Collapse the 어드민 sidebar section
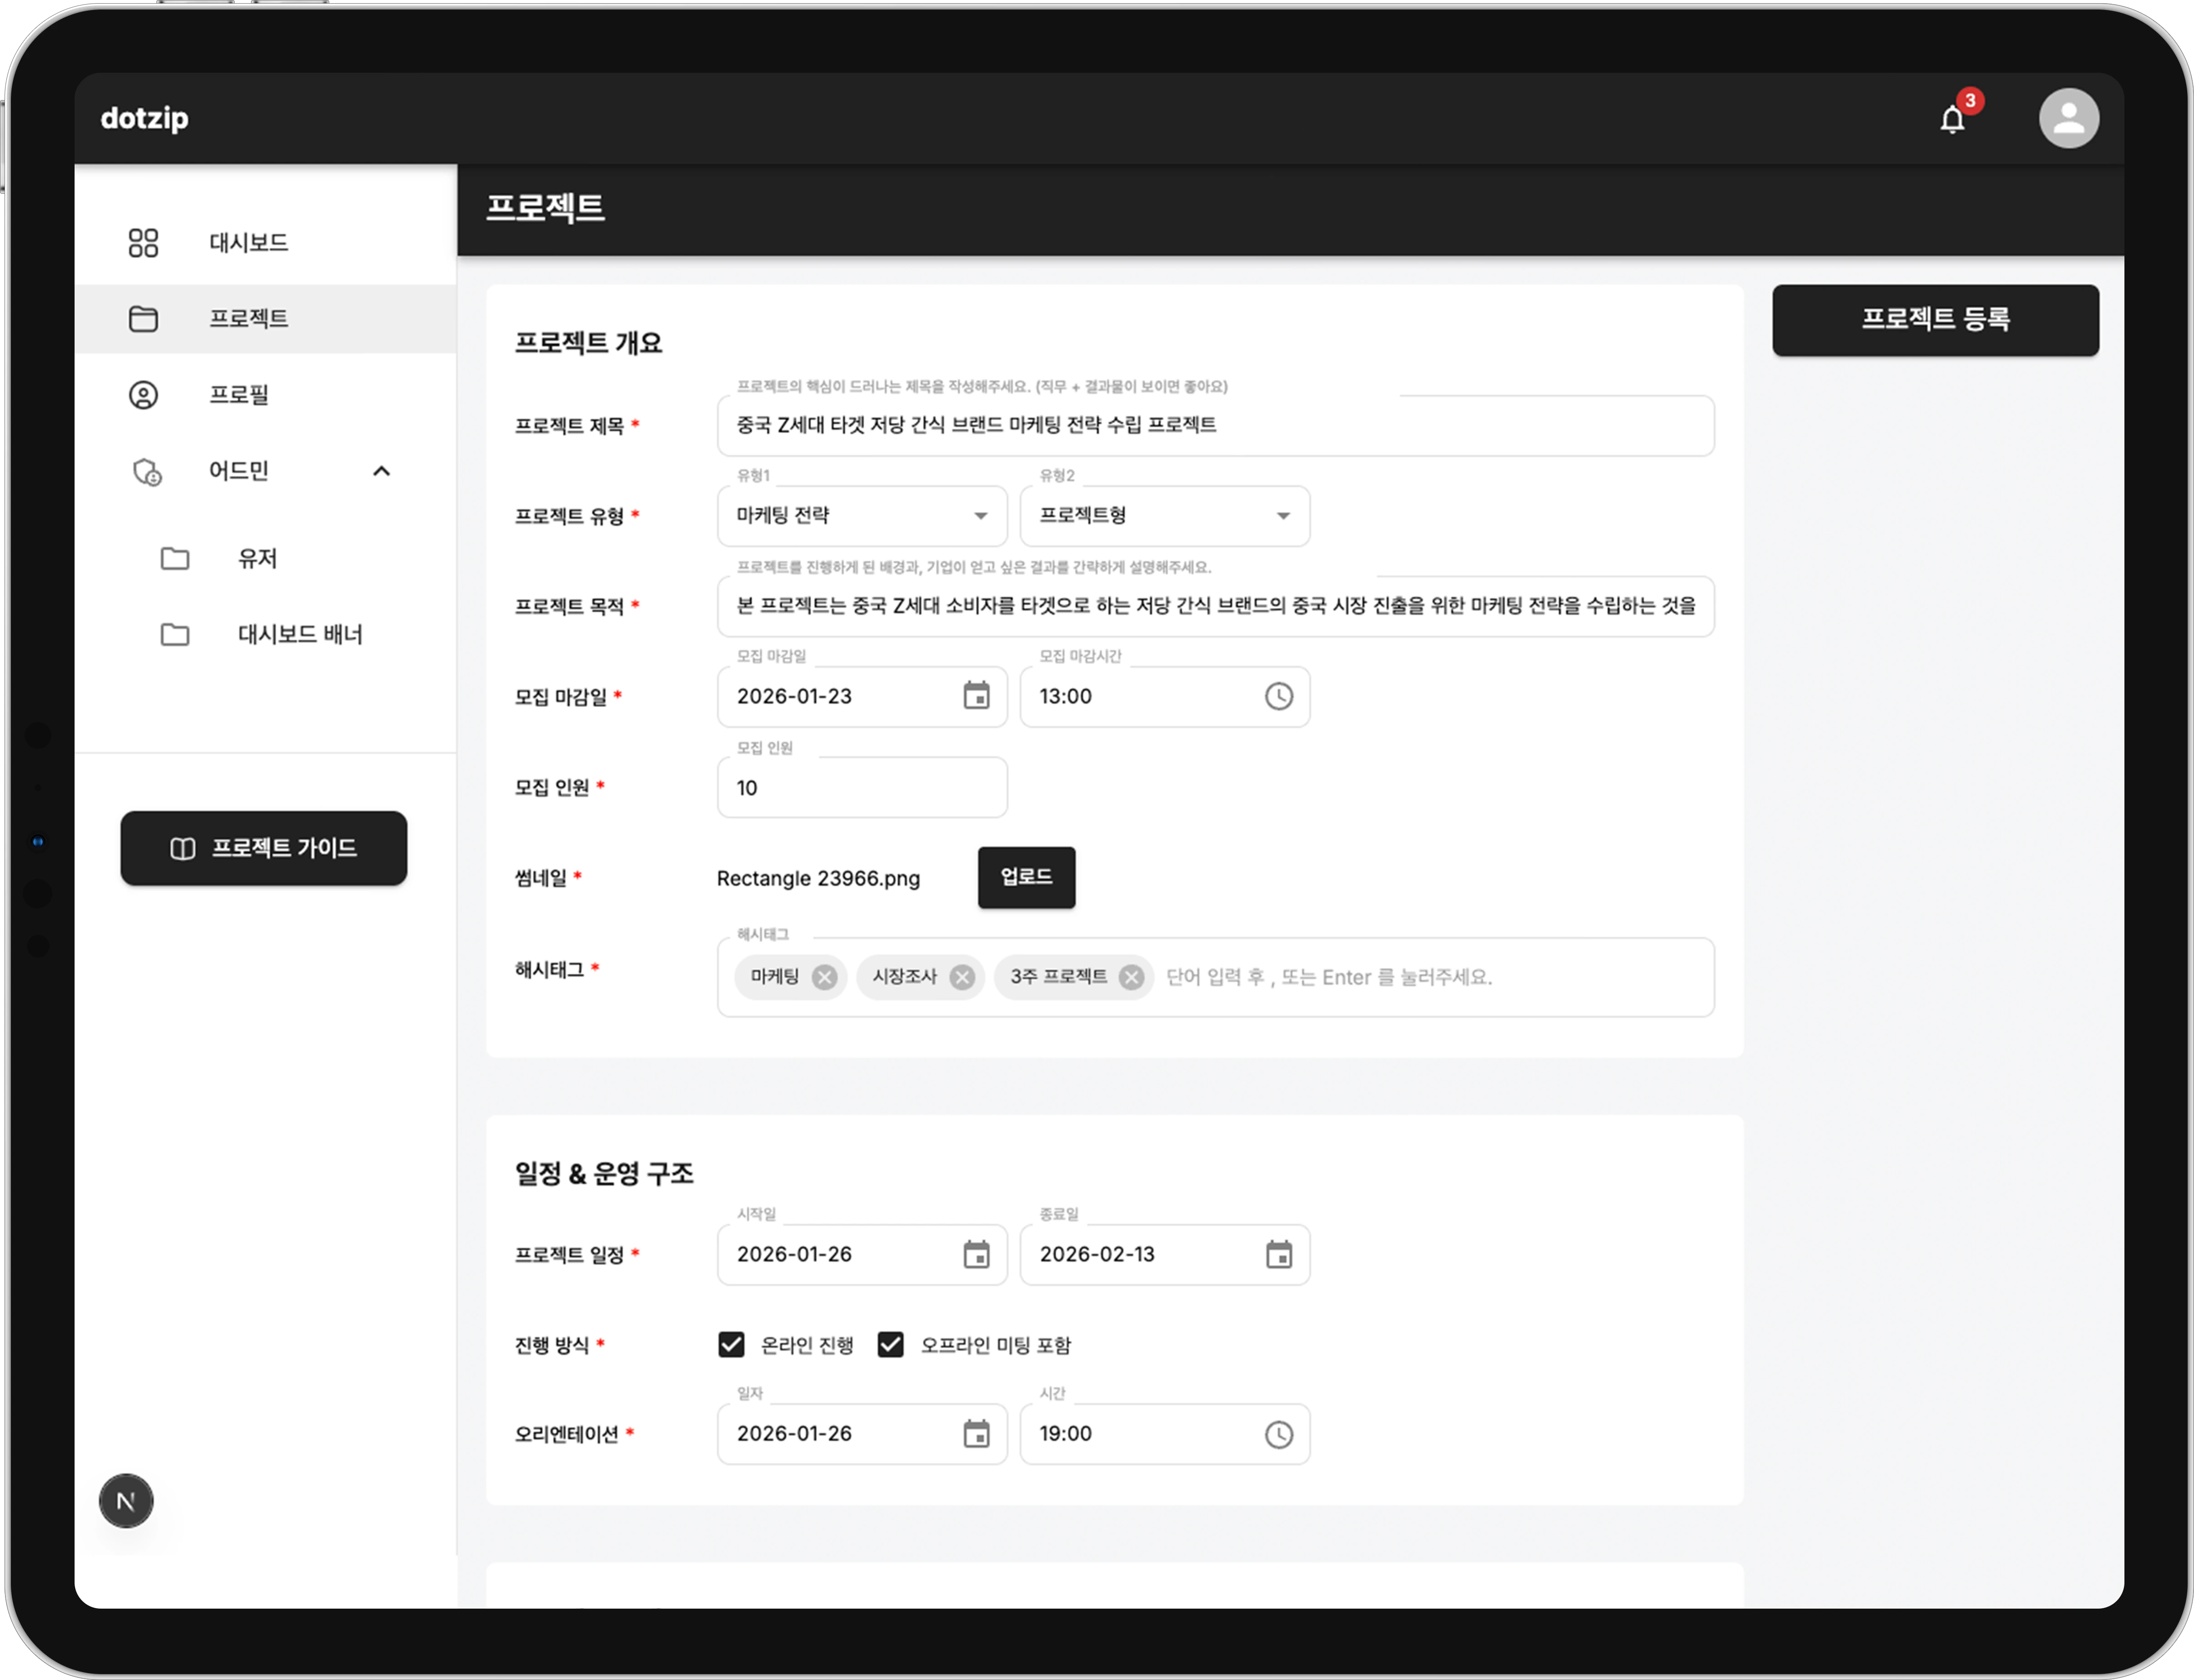Viewport: 2194px width, 1680px height. [381, 471]
